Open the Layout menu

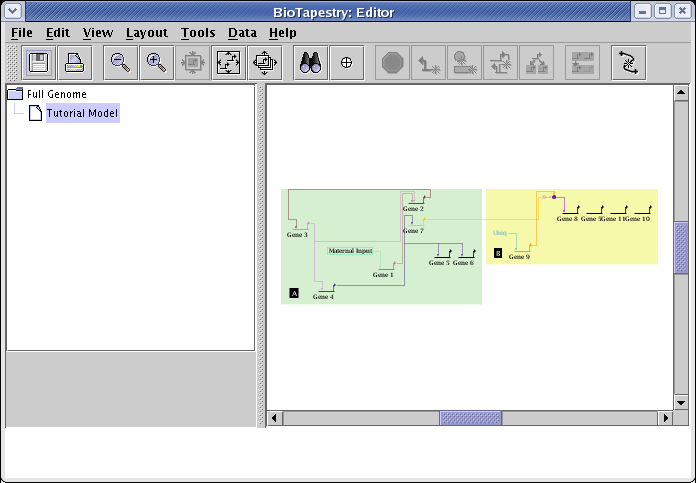tap(146, 32)
